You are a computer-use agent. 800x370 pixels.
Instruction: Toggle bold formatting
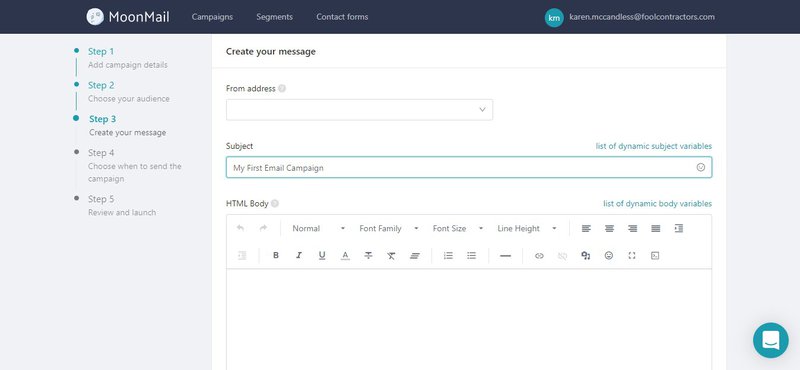coord(276,256)
